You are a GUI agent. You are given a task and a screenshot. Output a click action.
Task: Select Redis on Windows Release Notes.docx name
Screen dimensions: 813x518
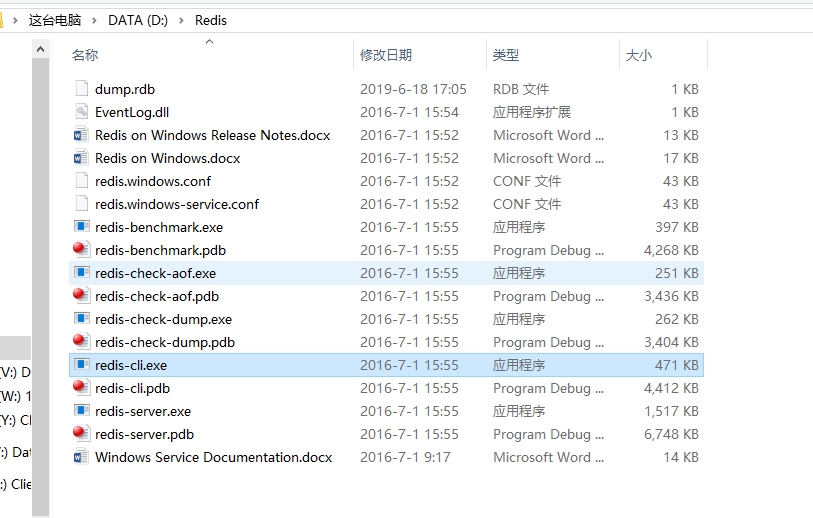click(x=213, y=135)
